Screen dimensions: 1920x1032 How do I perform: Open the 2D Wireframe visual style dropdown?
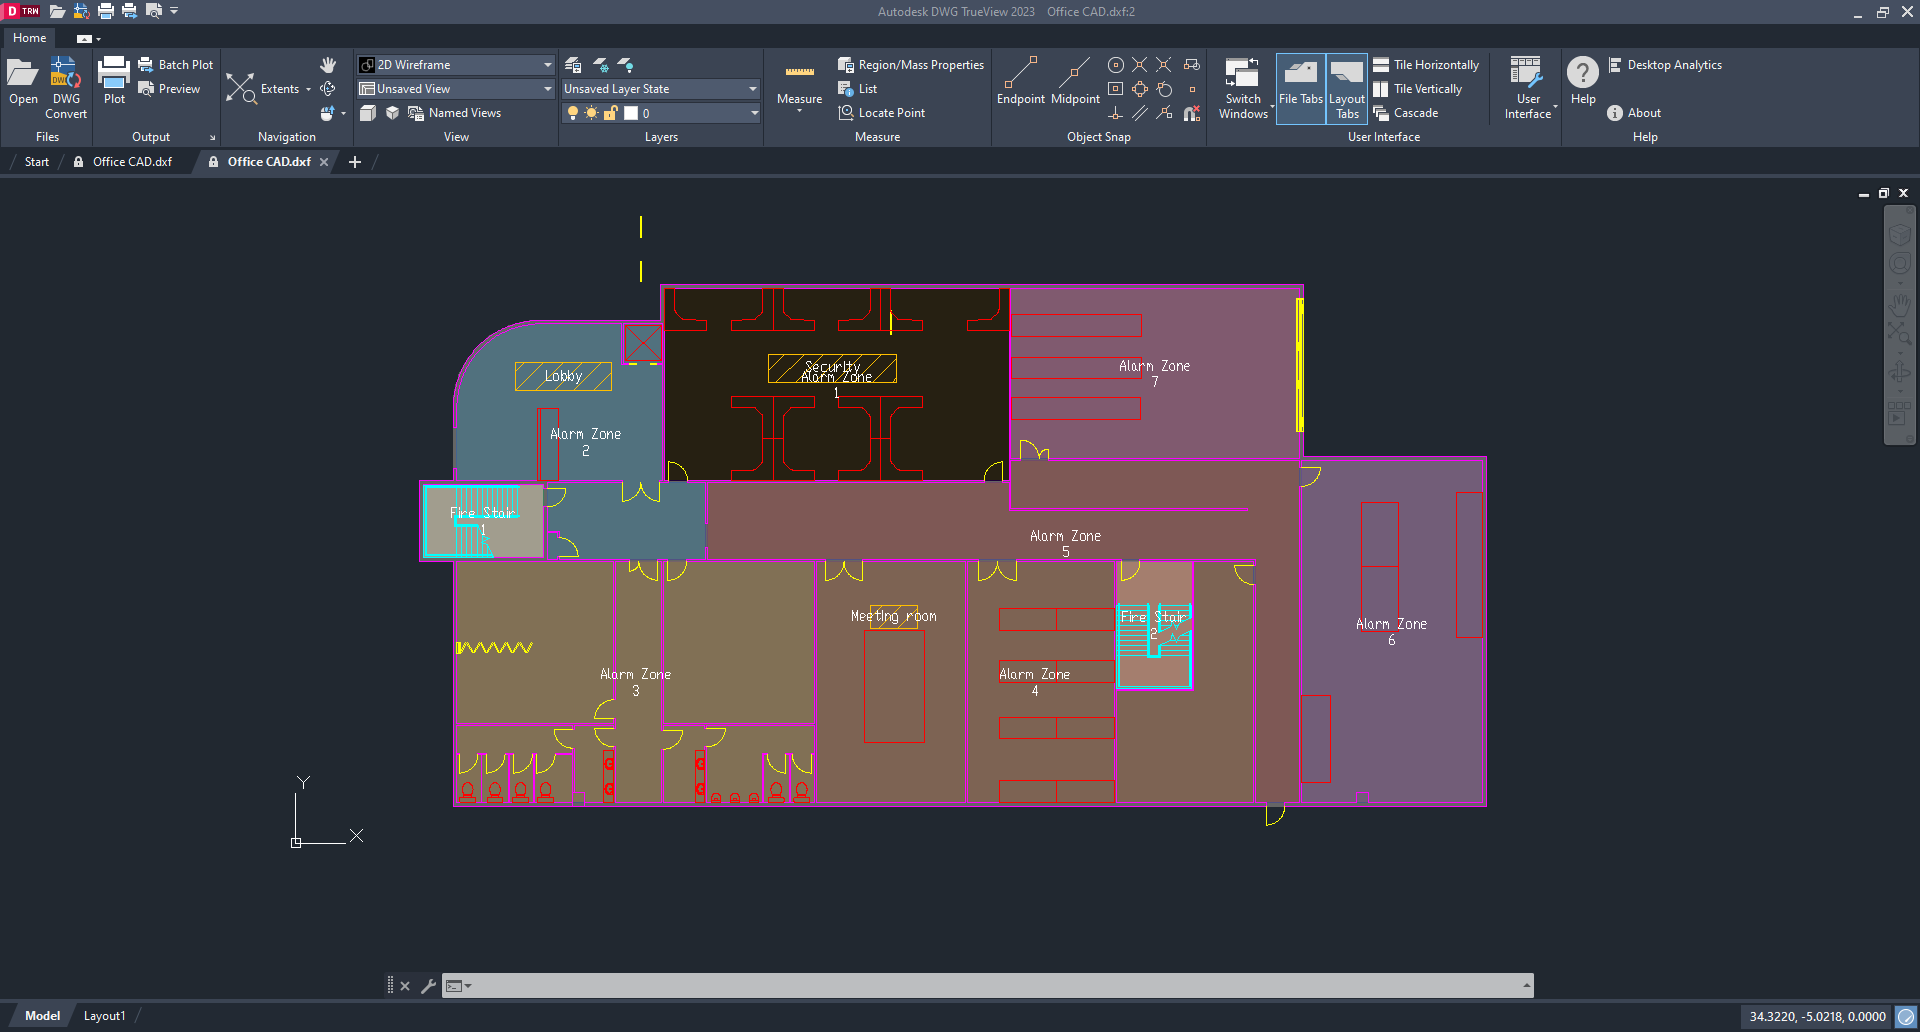(546, 64)
